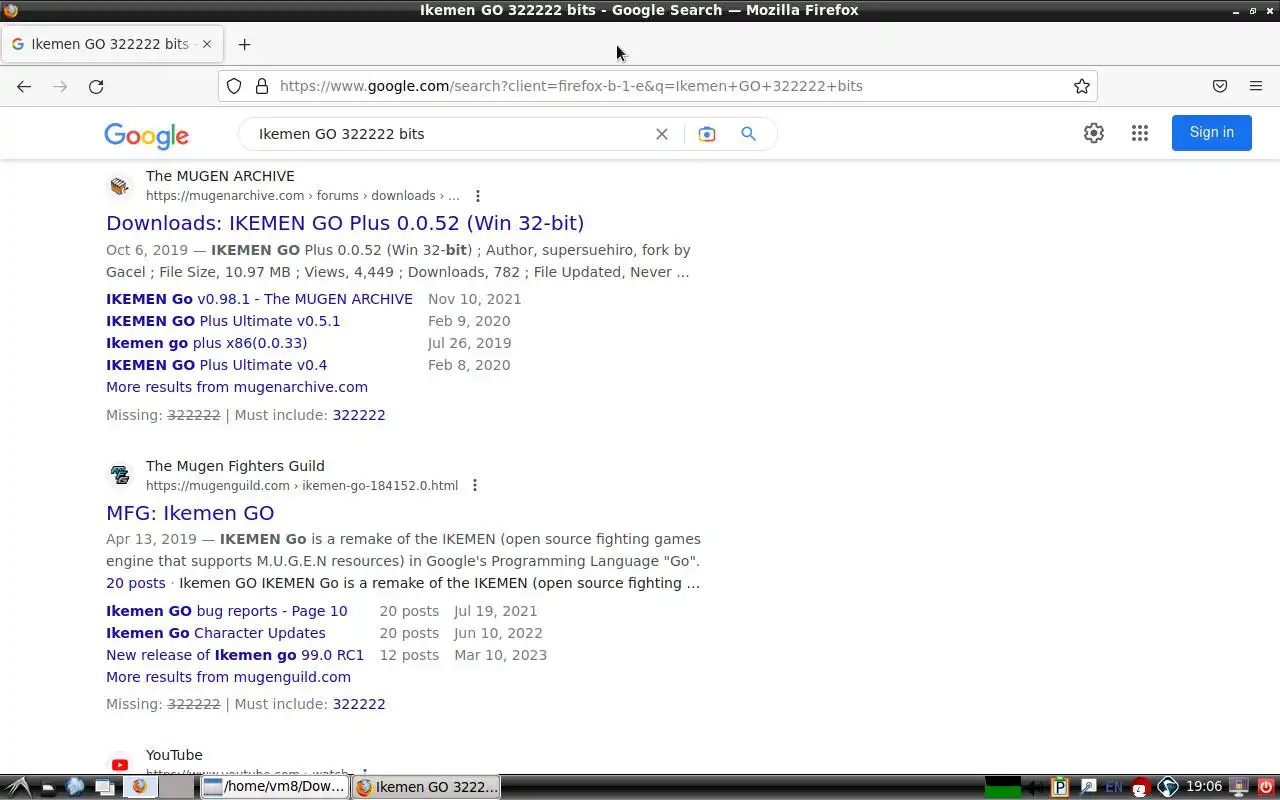
Task: Open Google quick settings gear
Action: click(1094, 133)
